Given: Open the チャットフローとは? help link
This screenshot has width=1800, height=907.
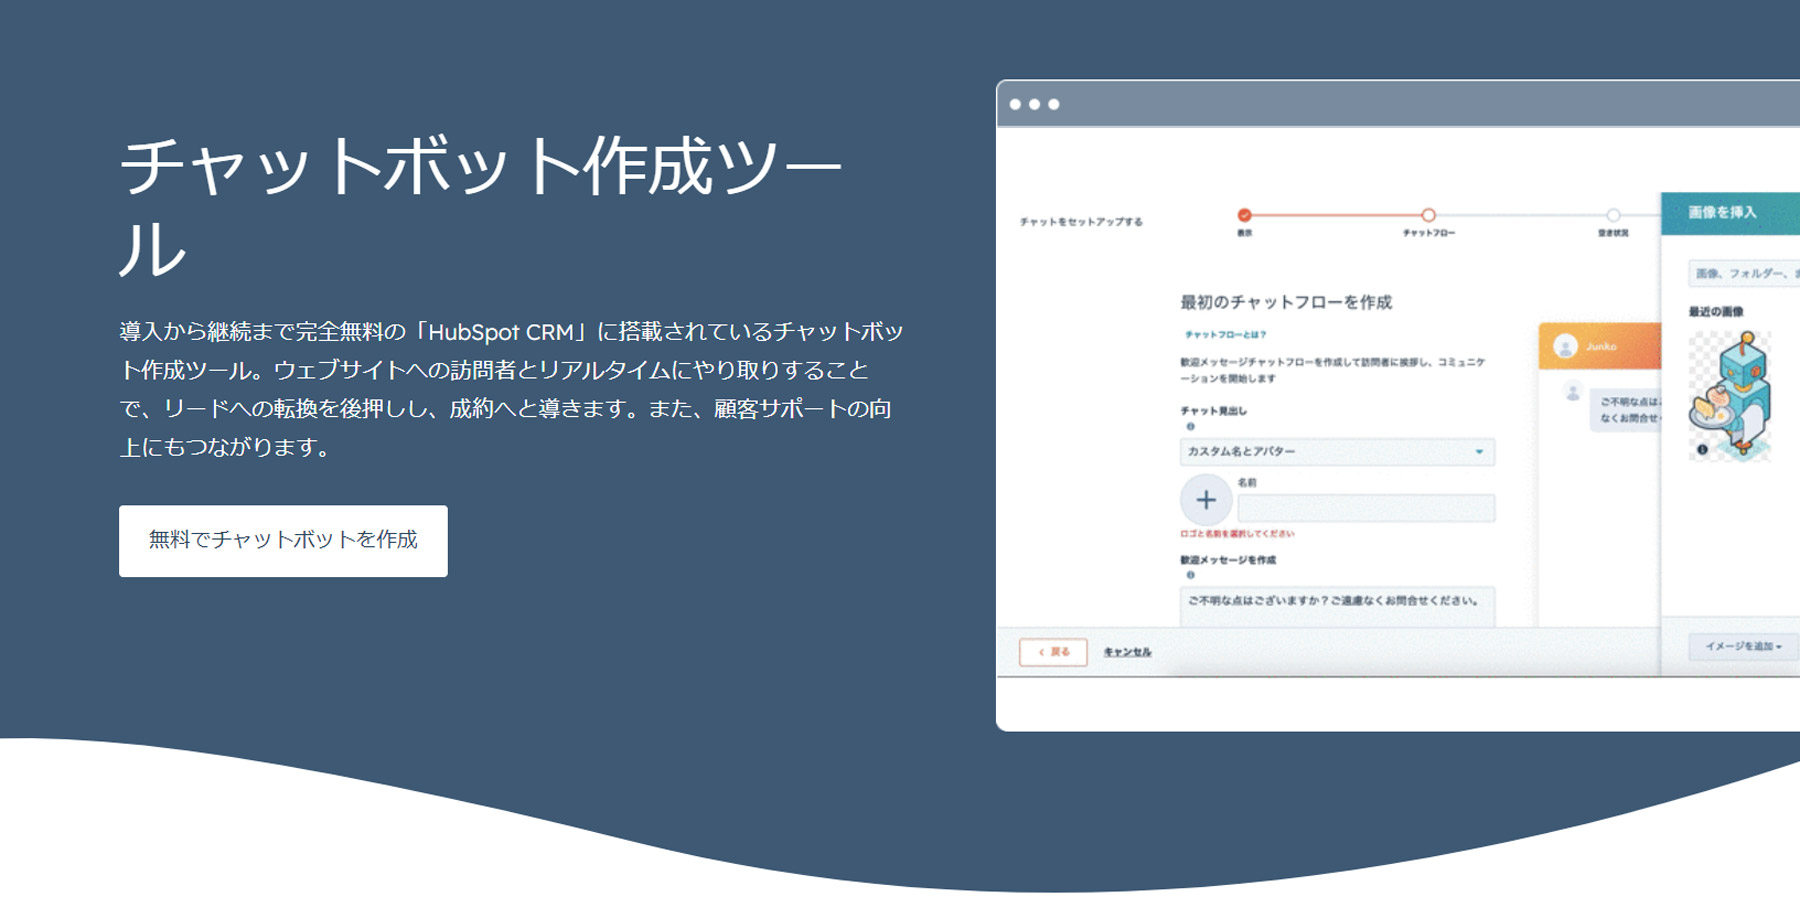Looking at the screenshot, I should coord(1225,335).
